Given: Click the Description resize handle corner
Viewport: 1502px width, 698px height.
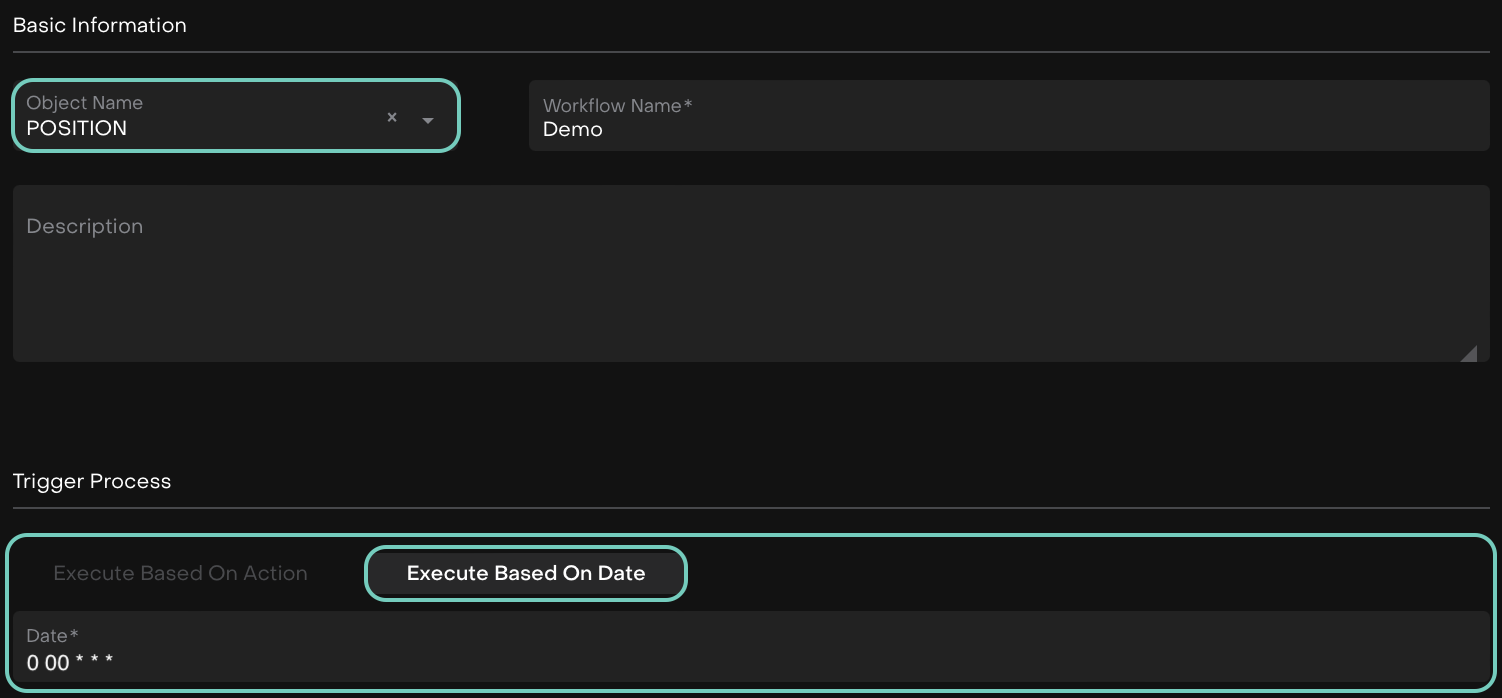Looking at the screenshot, I should pos(1468,353).
